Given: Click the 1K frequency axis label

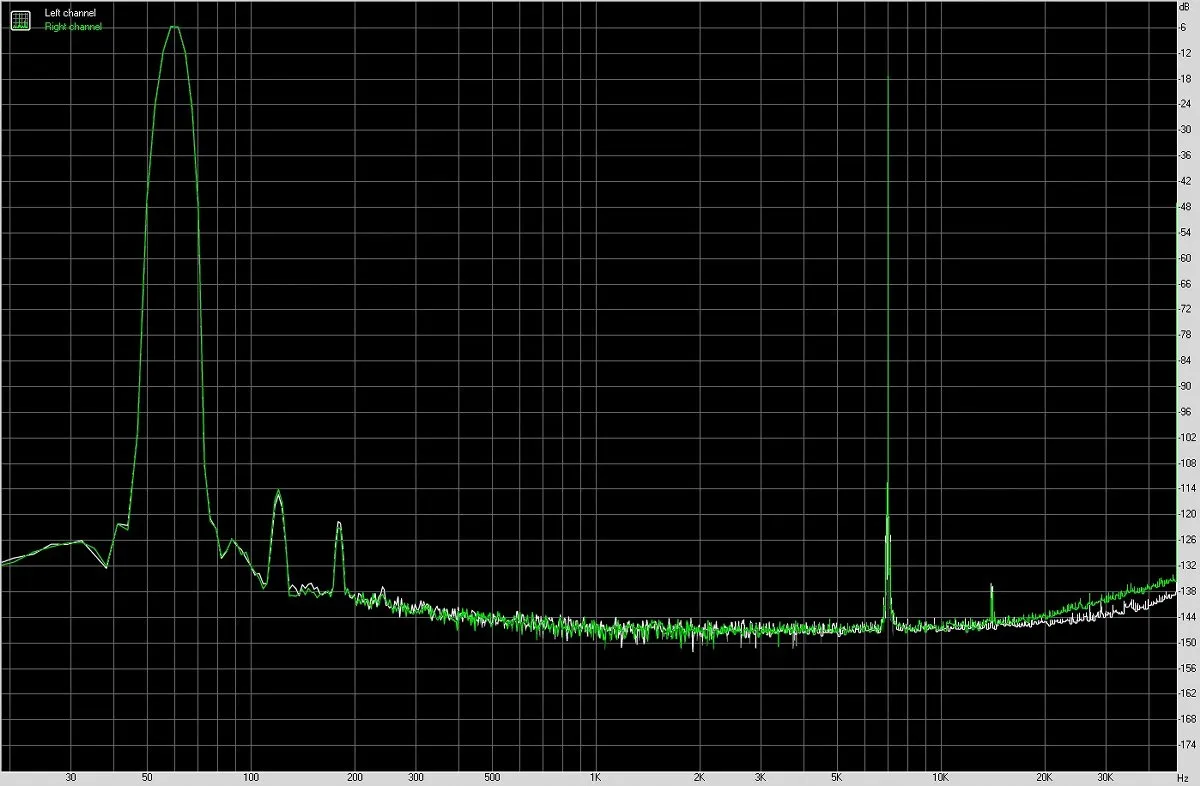Looking at the screenshot, I should click(x=595, y=776).
